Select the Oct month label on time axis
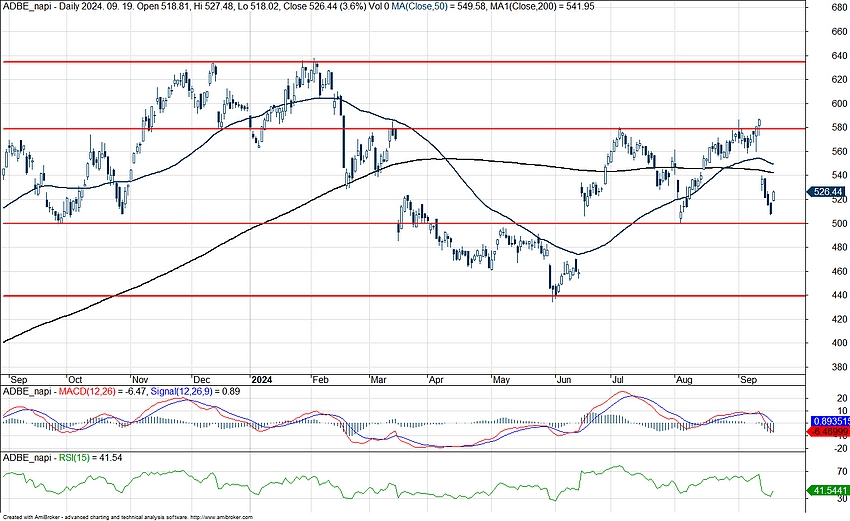 [x=75, y=380]
